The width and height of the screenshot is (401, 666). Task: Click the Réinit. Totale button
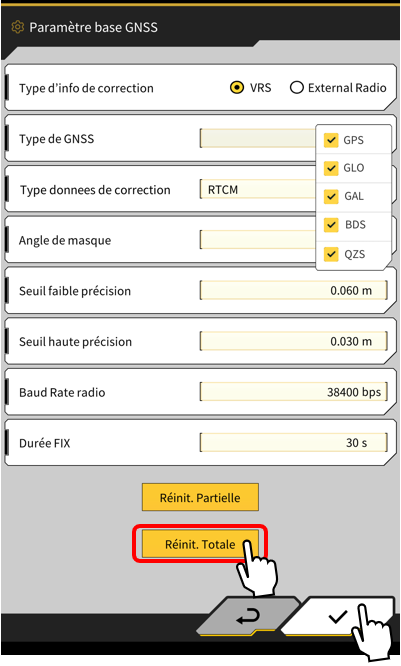(x=200, y=544)
